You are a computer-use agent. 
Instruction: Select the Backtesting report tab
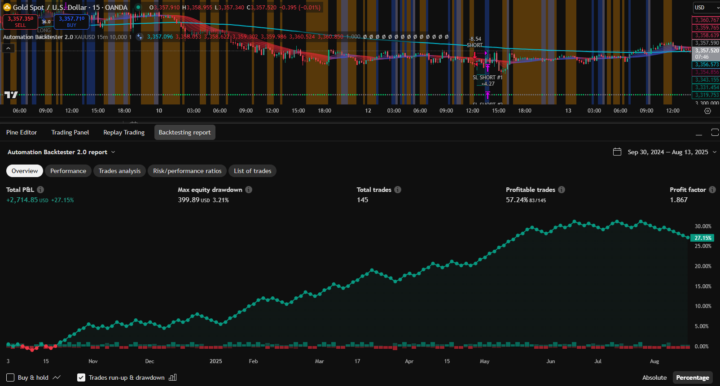click(x=185, y=132)
